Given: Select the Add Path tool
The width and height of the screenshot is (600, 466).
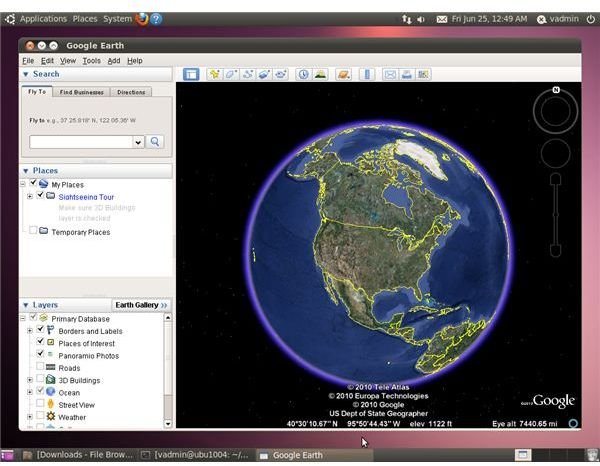Looking at the screenshot, I should click(x=248, y=74).
